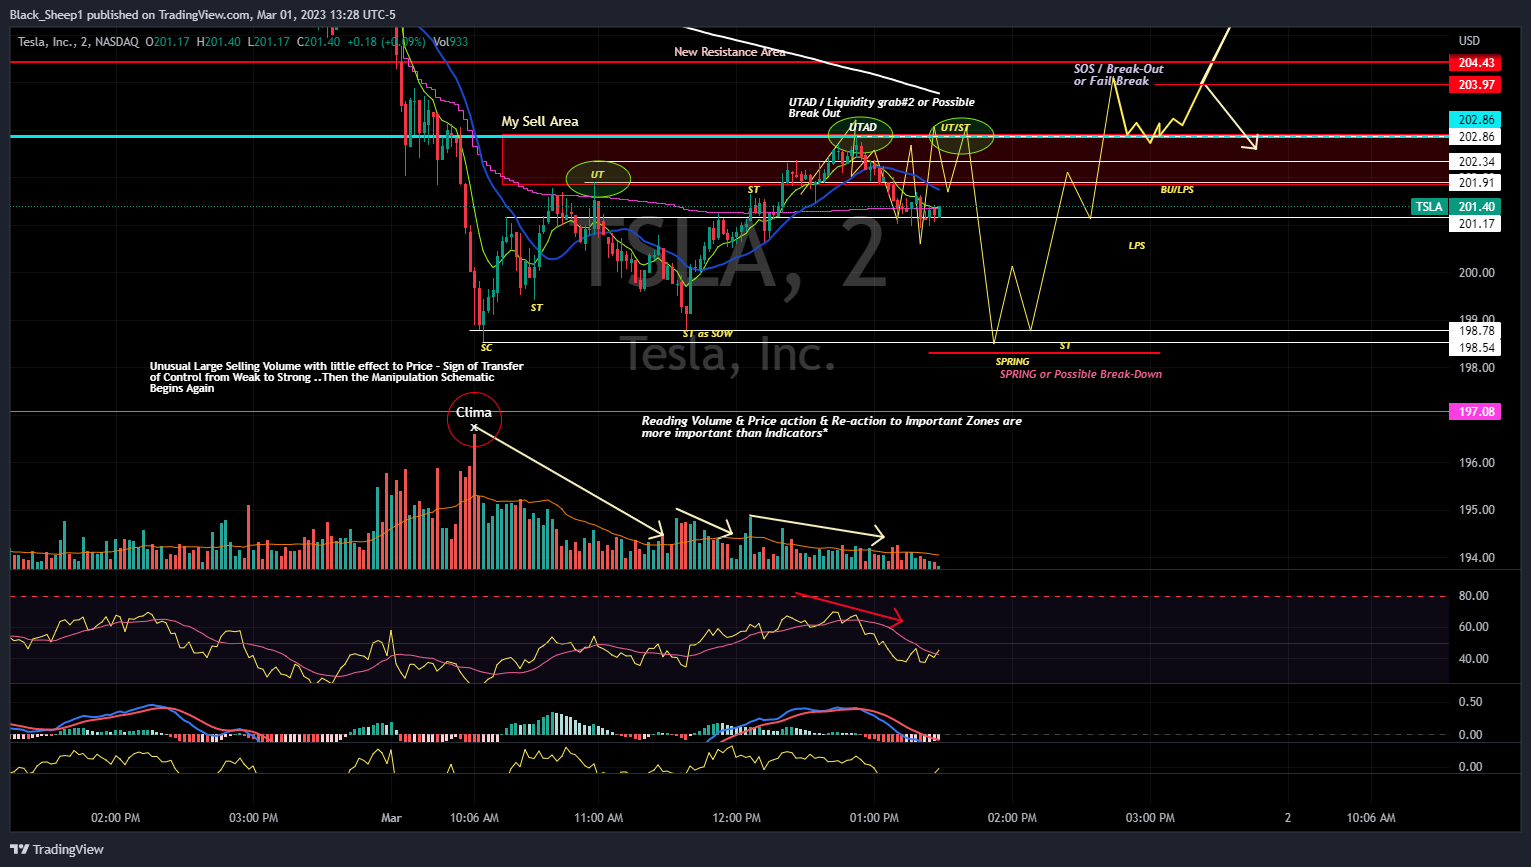Image resolution: width=1531 pixels, height=867 pixels.
Task: Select the 198.54 price label
Action: pos(1475,348)
